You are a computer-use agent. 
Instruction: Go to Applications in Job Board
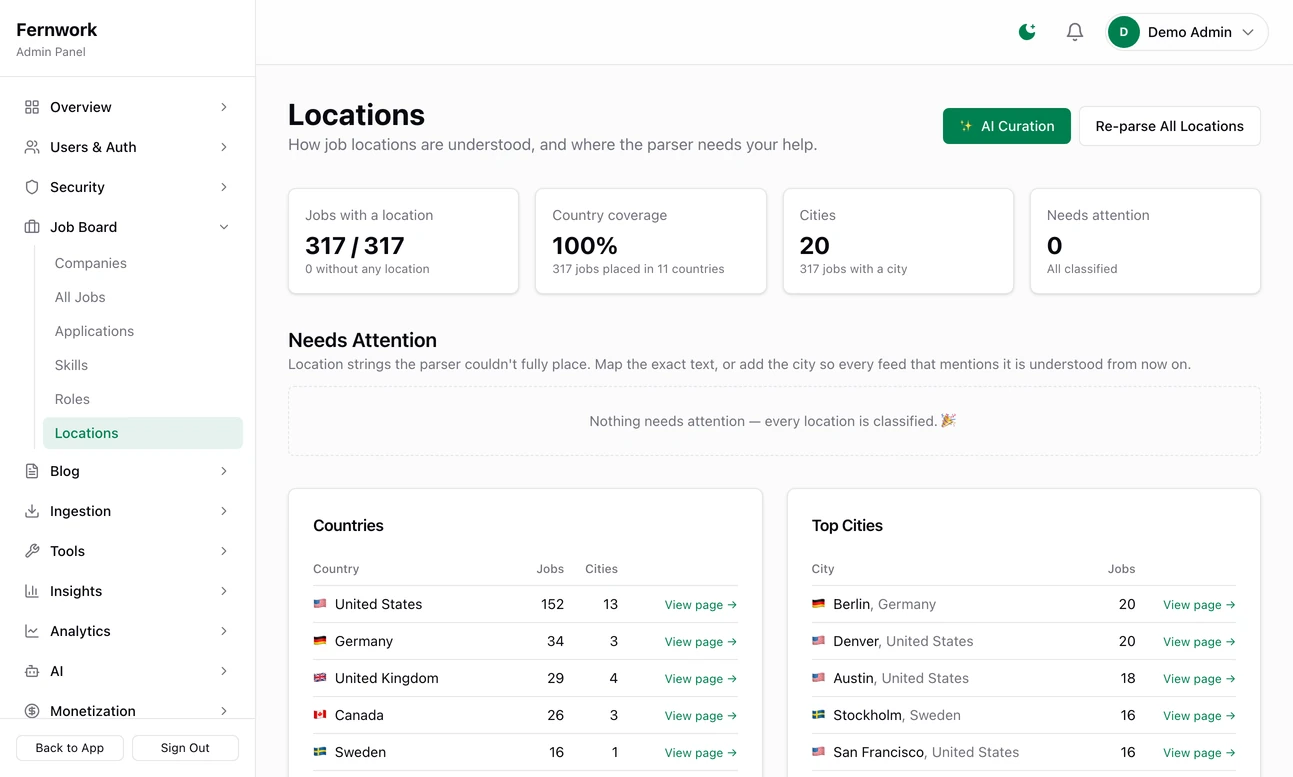(x=143, y=331)
